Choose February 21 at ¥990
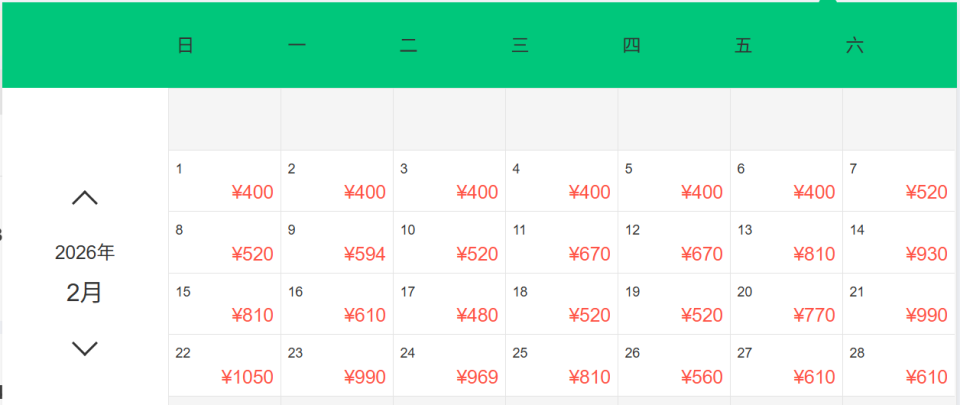The height and width of the screenshot is (405, 960). (899, 304)
